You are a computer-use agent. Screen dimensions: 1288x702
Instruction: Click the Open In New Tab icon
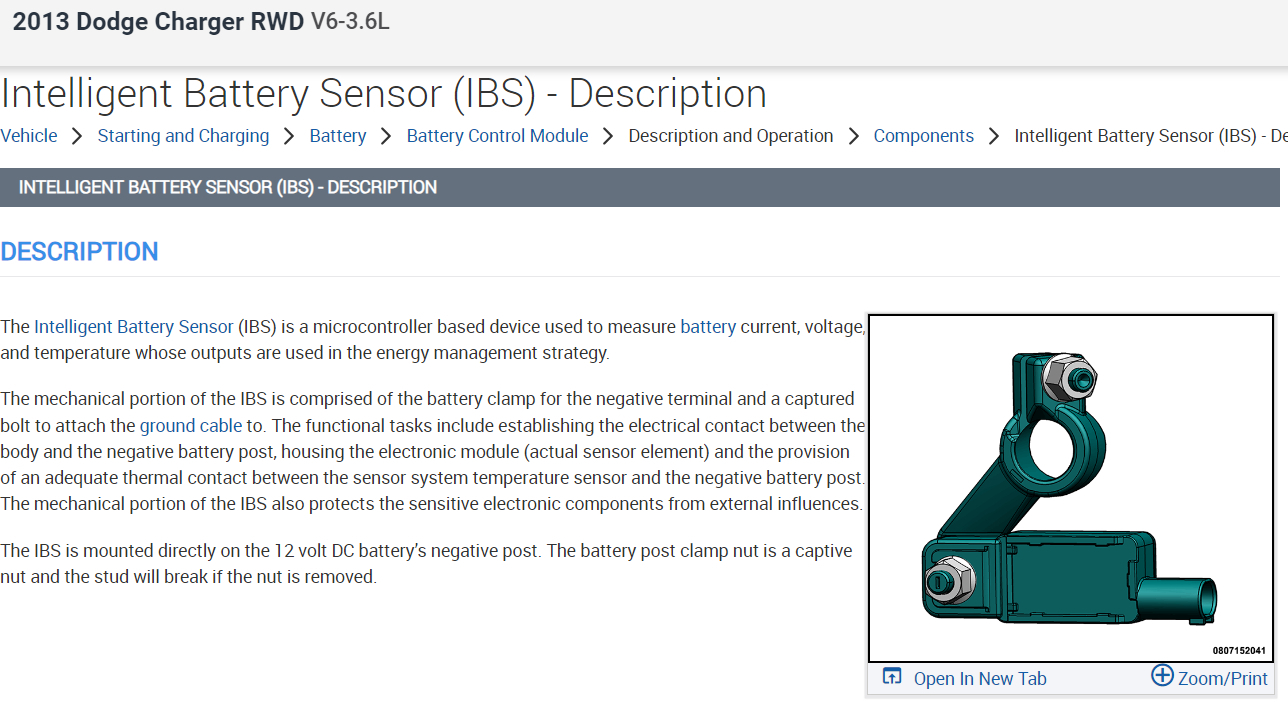point(892,677)
